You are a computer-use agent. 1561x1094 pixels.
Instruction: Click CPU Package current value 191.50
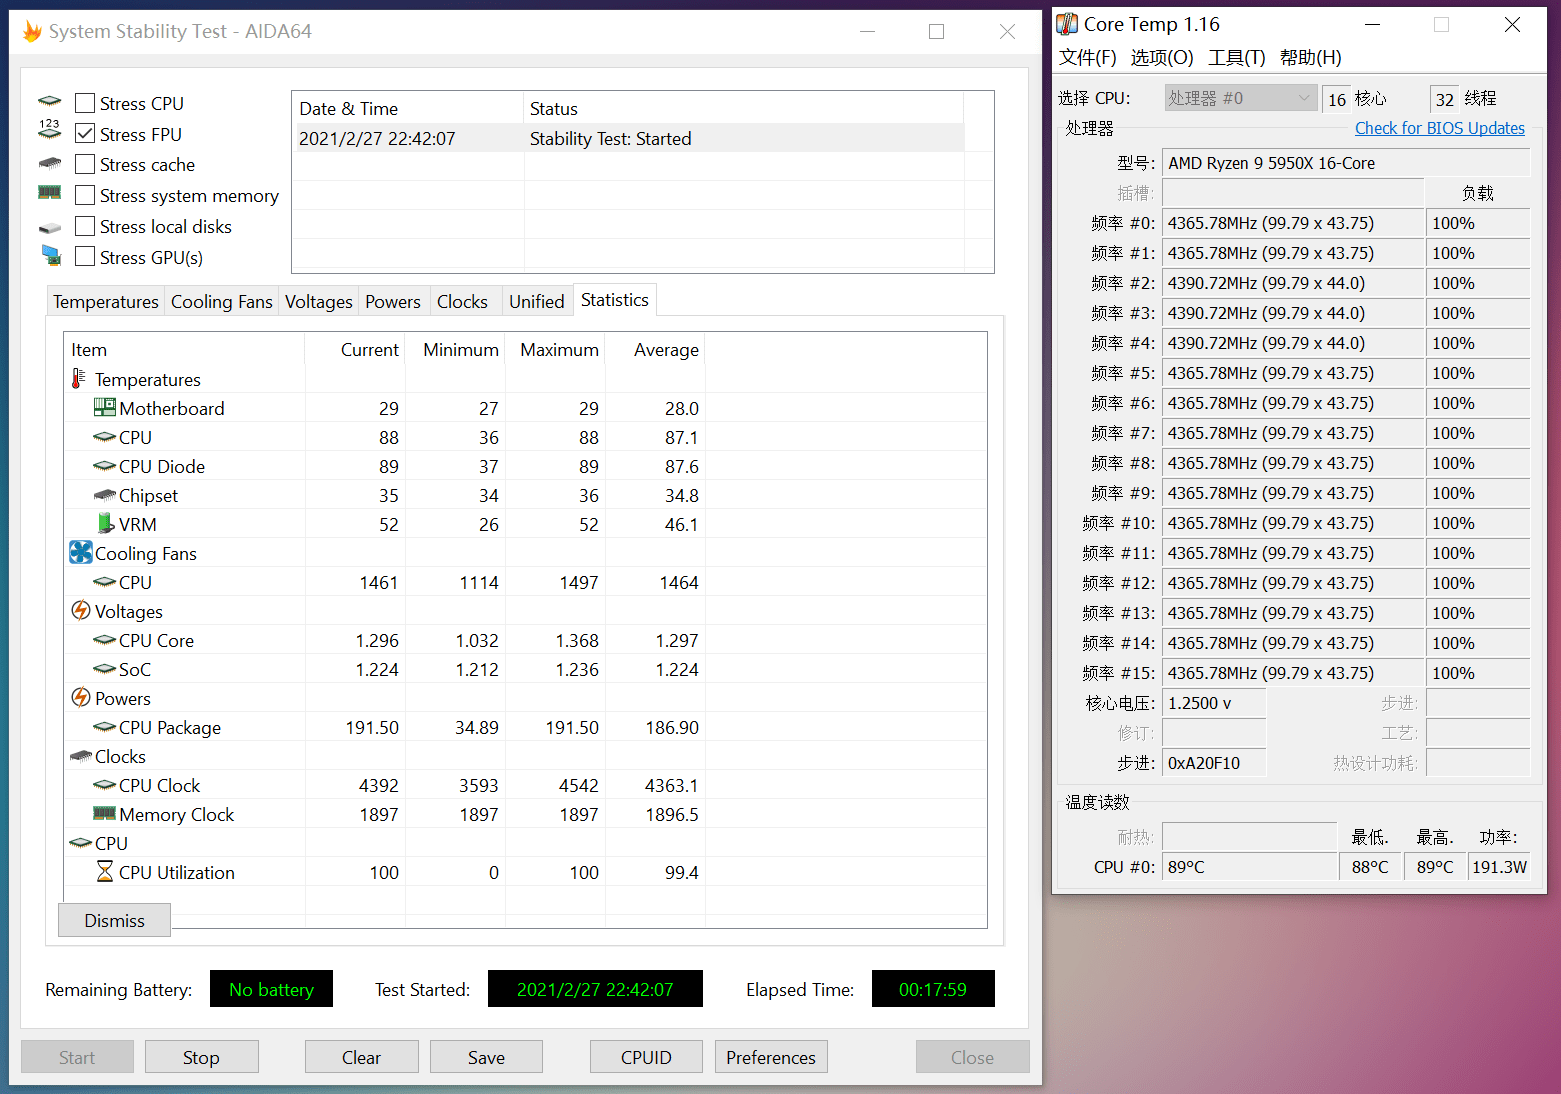[372, 727]
